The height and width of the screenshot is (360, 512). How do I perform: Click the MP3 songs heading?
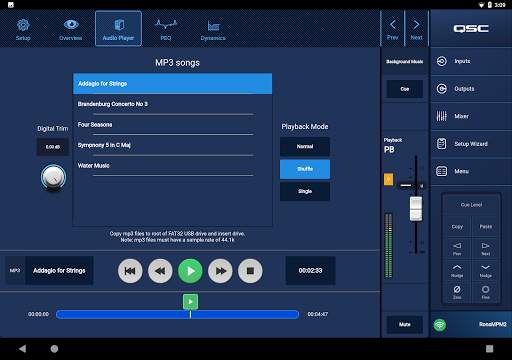[177, 63]
